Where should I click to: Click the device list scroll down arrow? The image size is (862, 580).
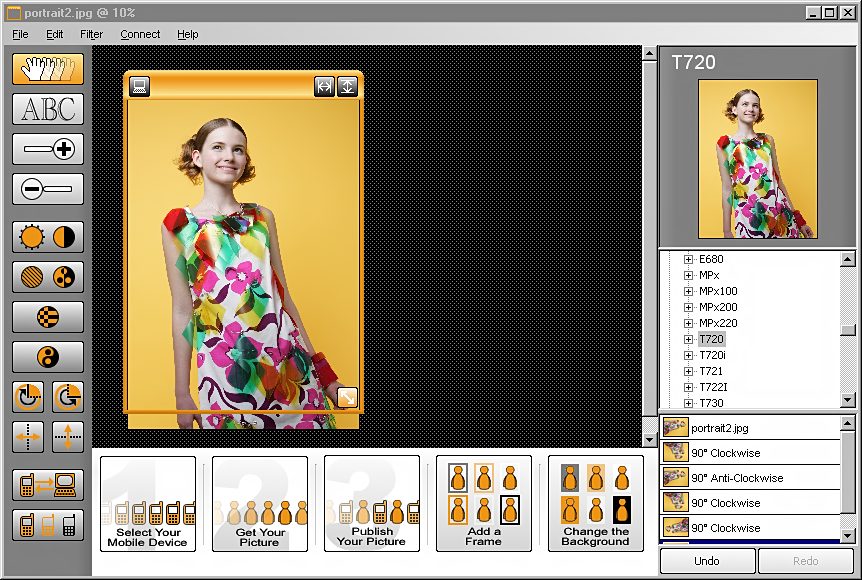tap(848, 400)
